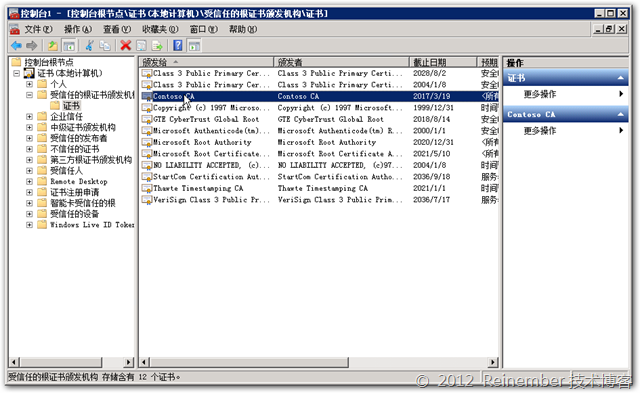
Task: Click the Properties toolbar icon
Action: 141,46
